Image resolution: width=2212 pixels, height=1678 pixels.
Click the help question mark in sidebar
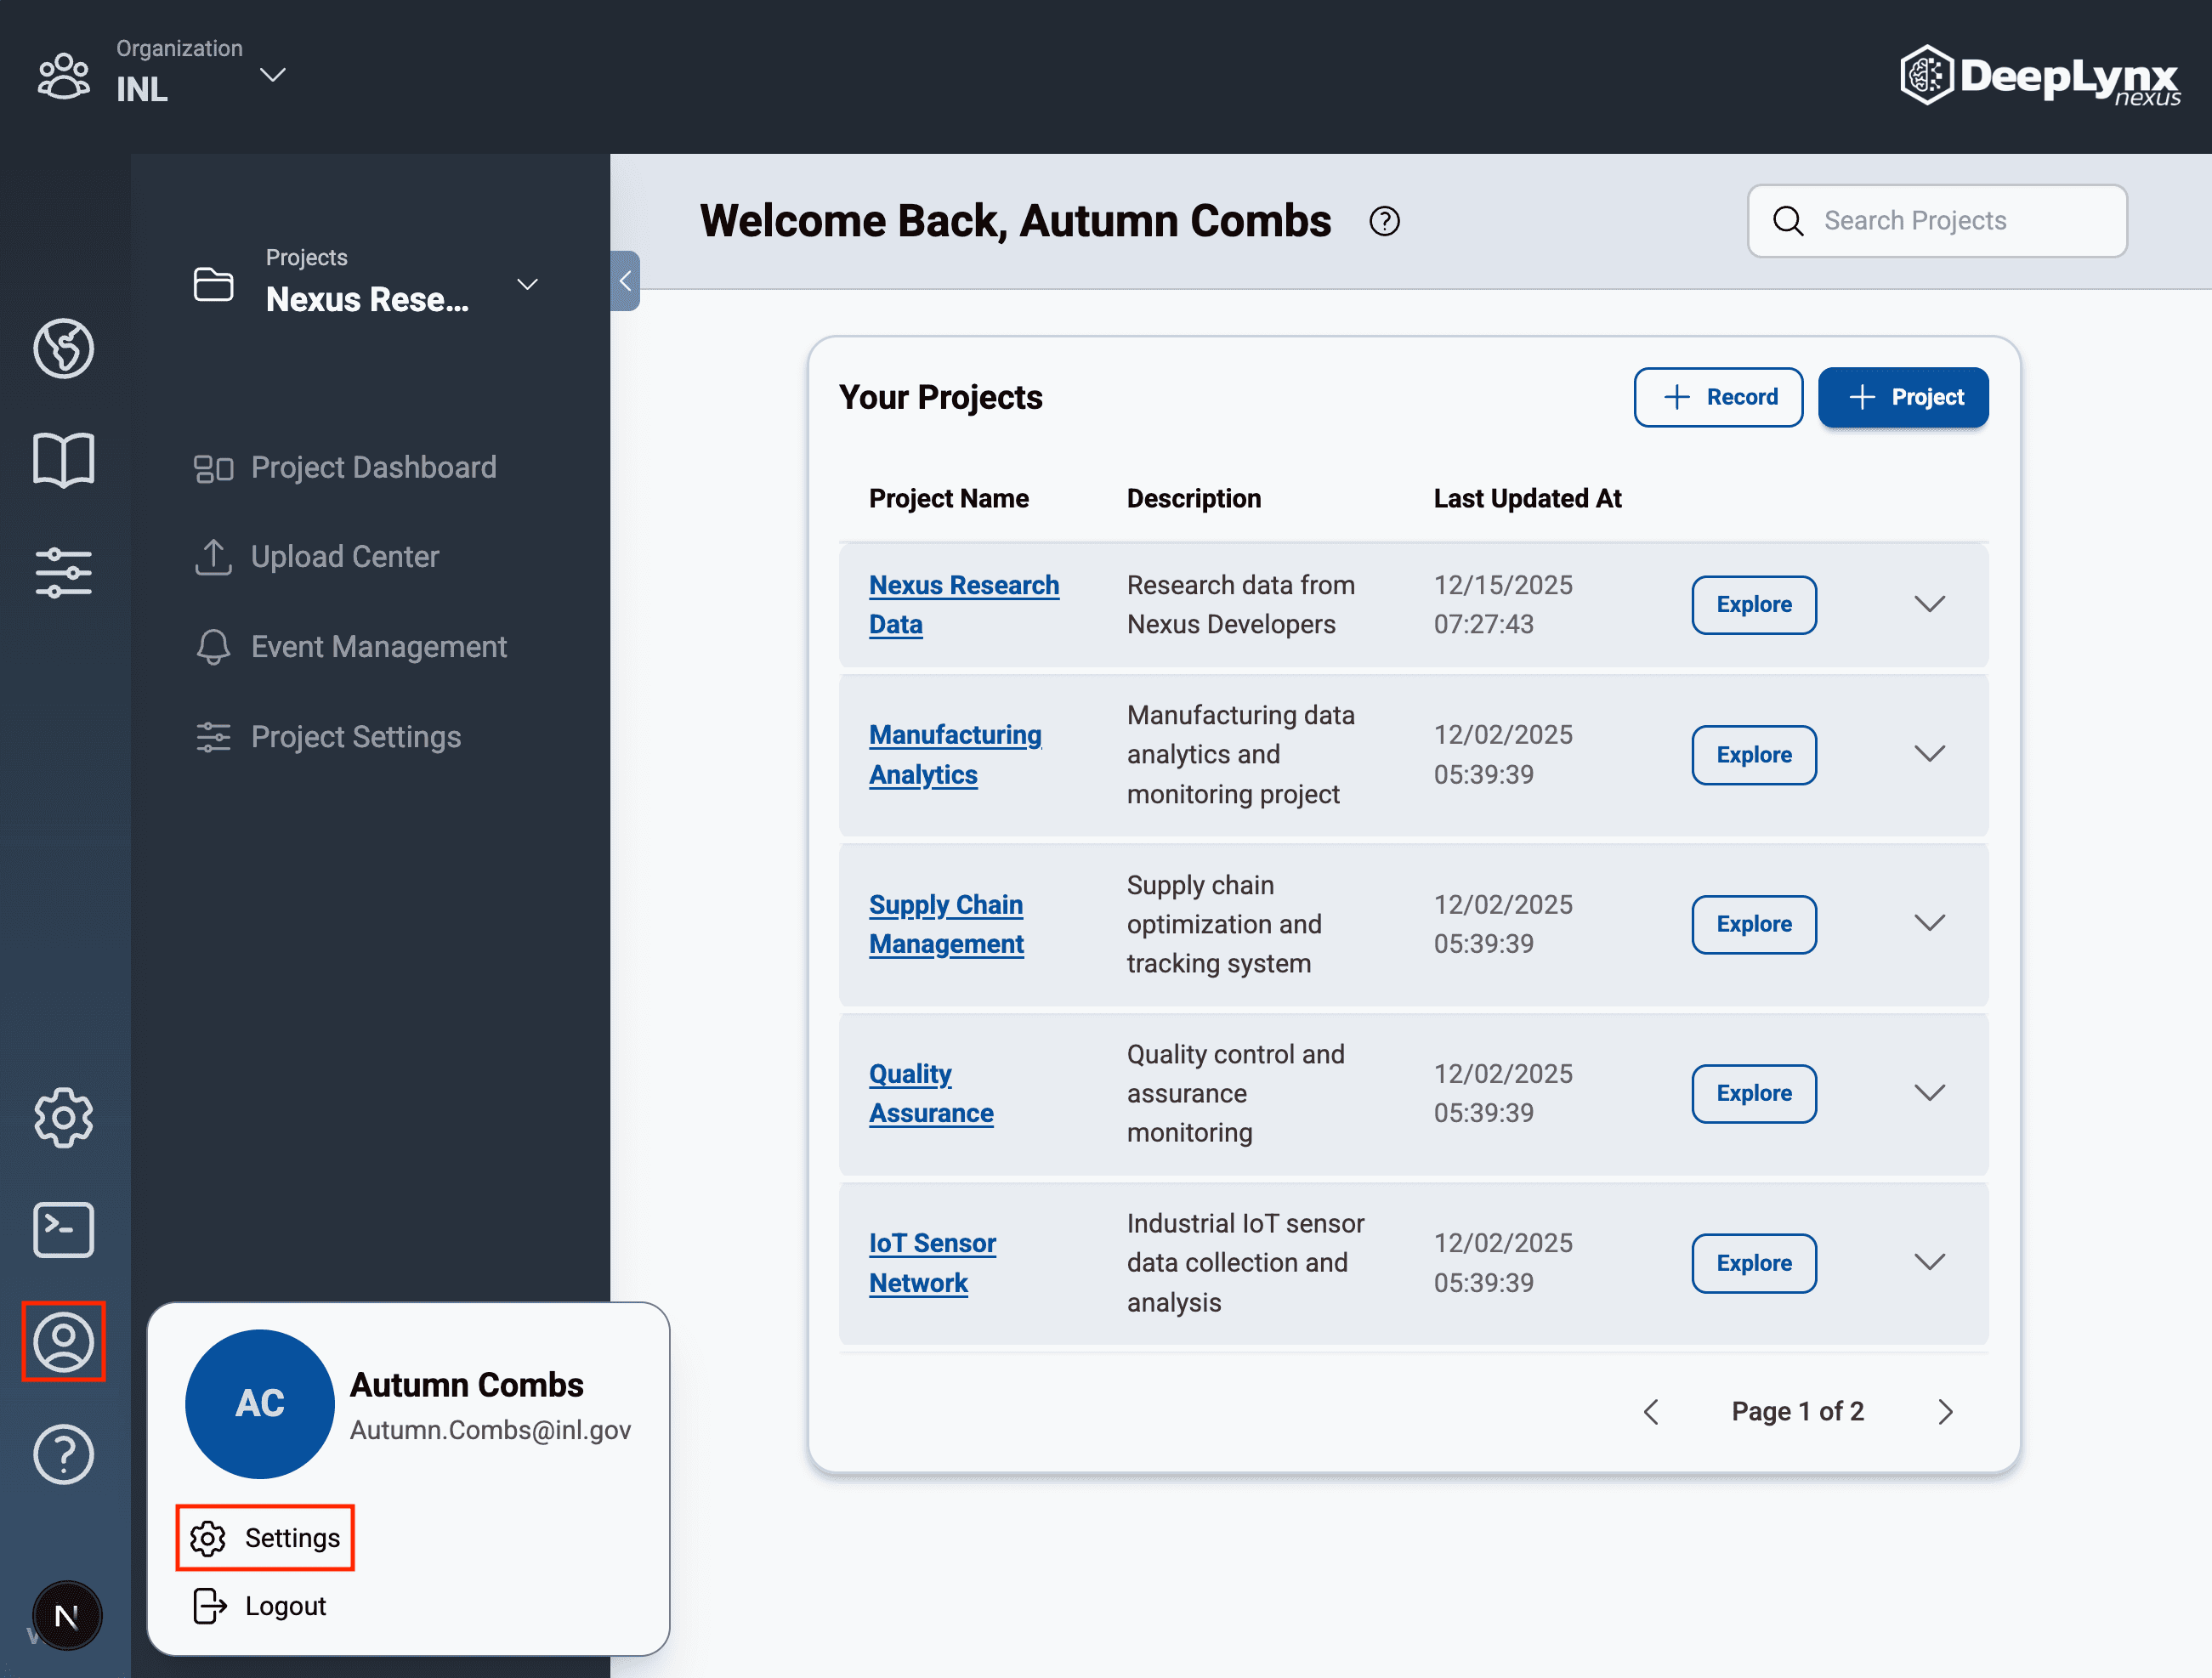(63, 1454)
